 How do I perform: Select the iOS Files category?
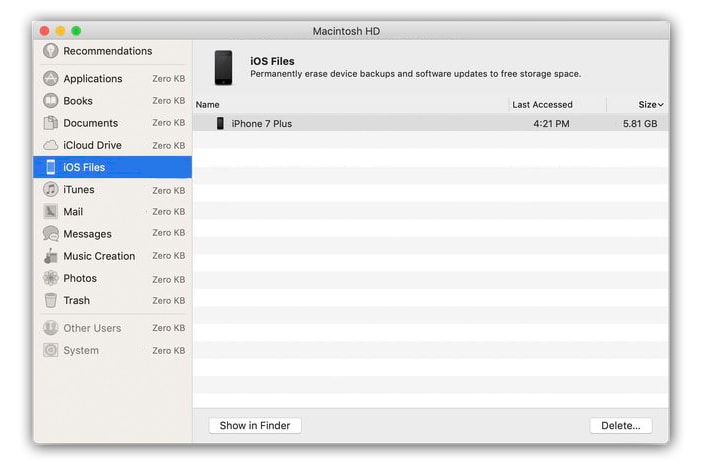pyautogui.click(x=112, y=167)
